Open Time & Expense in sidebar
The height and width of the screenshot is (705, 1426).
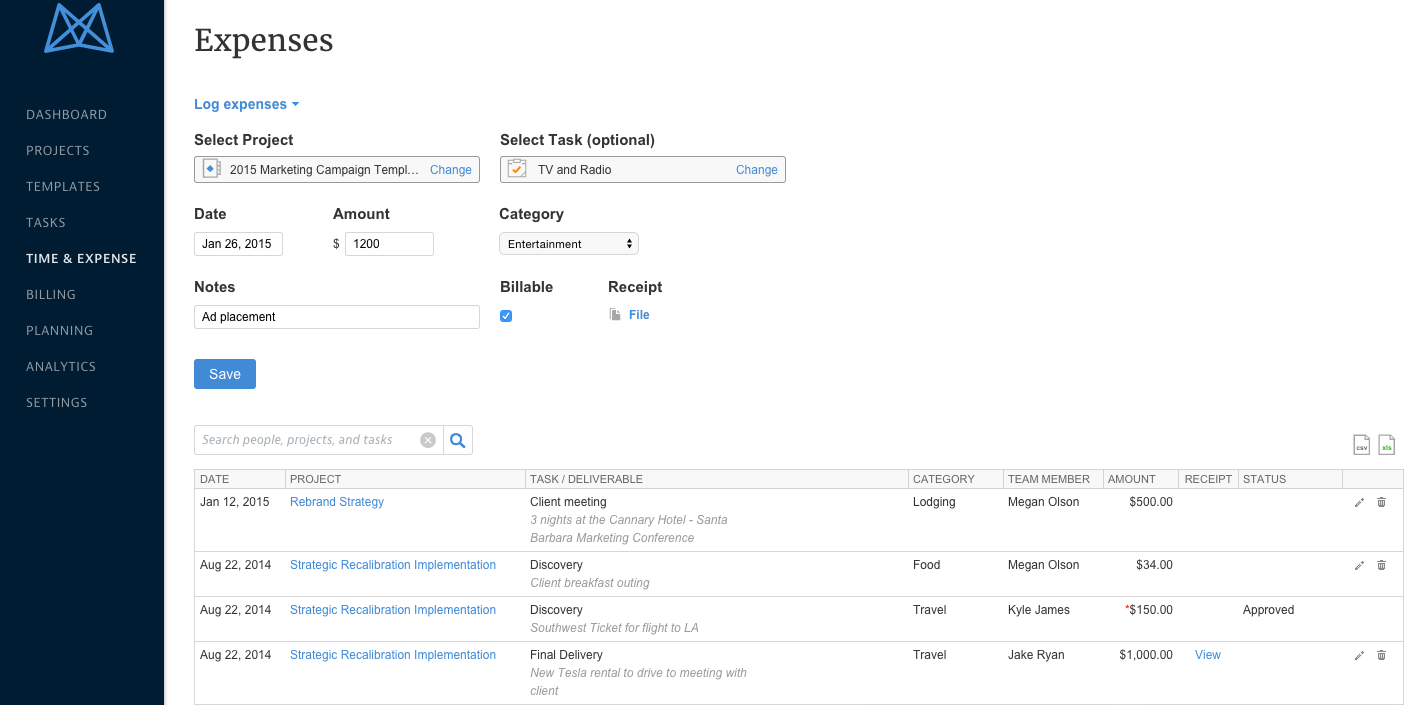coord(81,259)
